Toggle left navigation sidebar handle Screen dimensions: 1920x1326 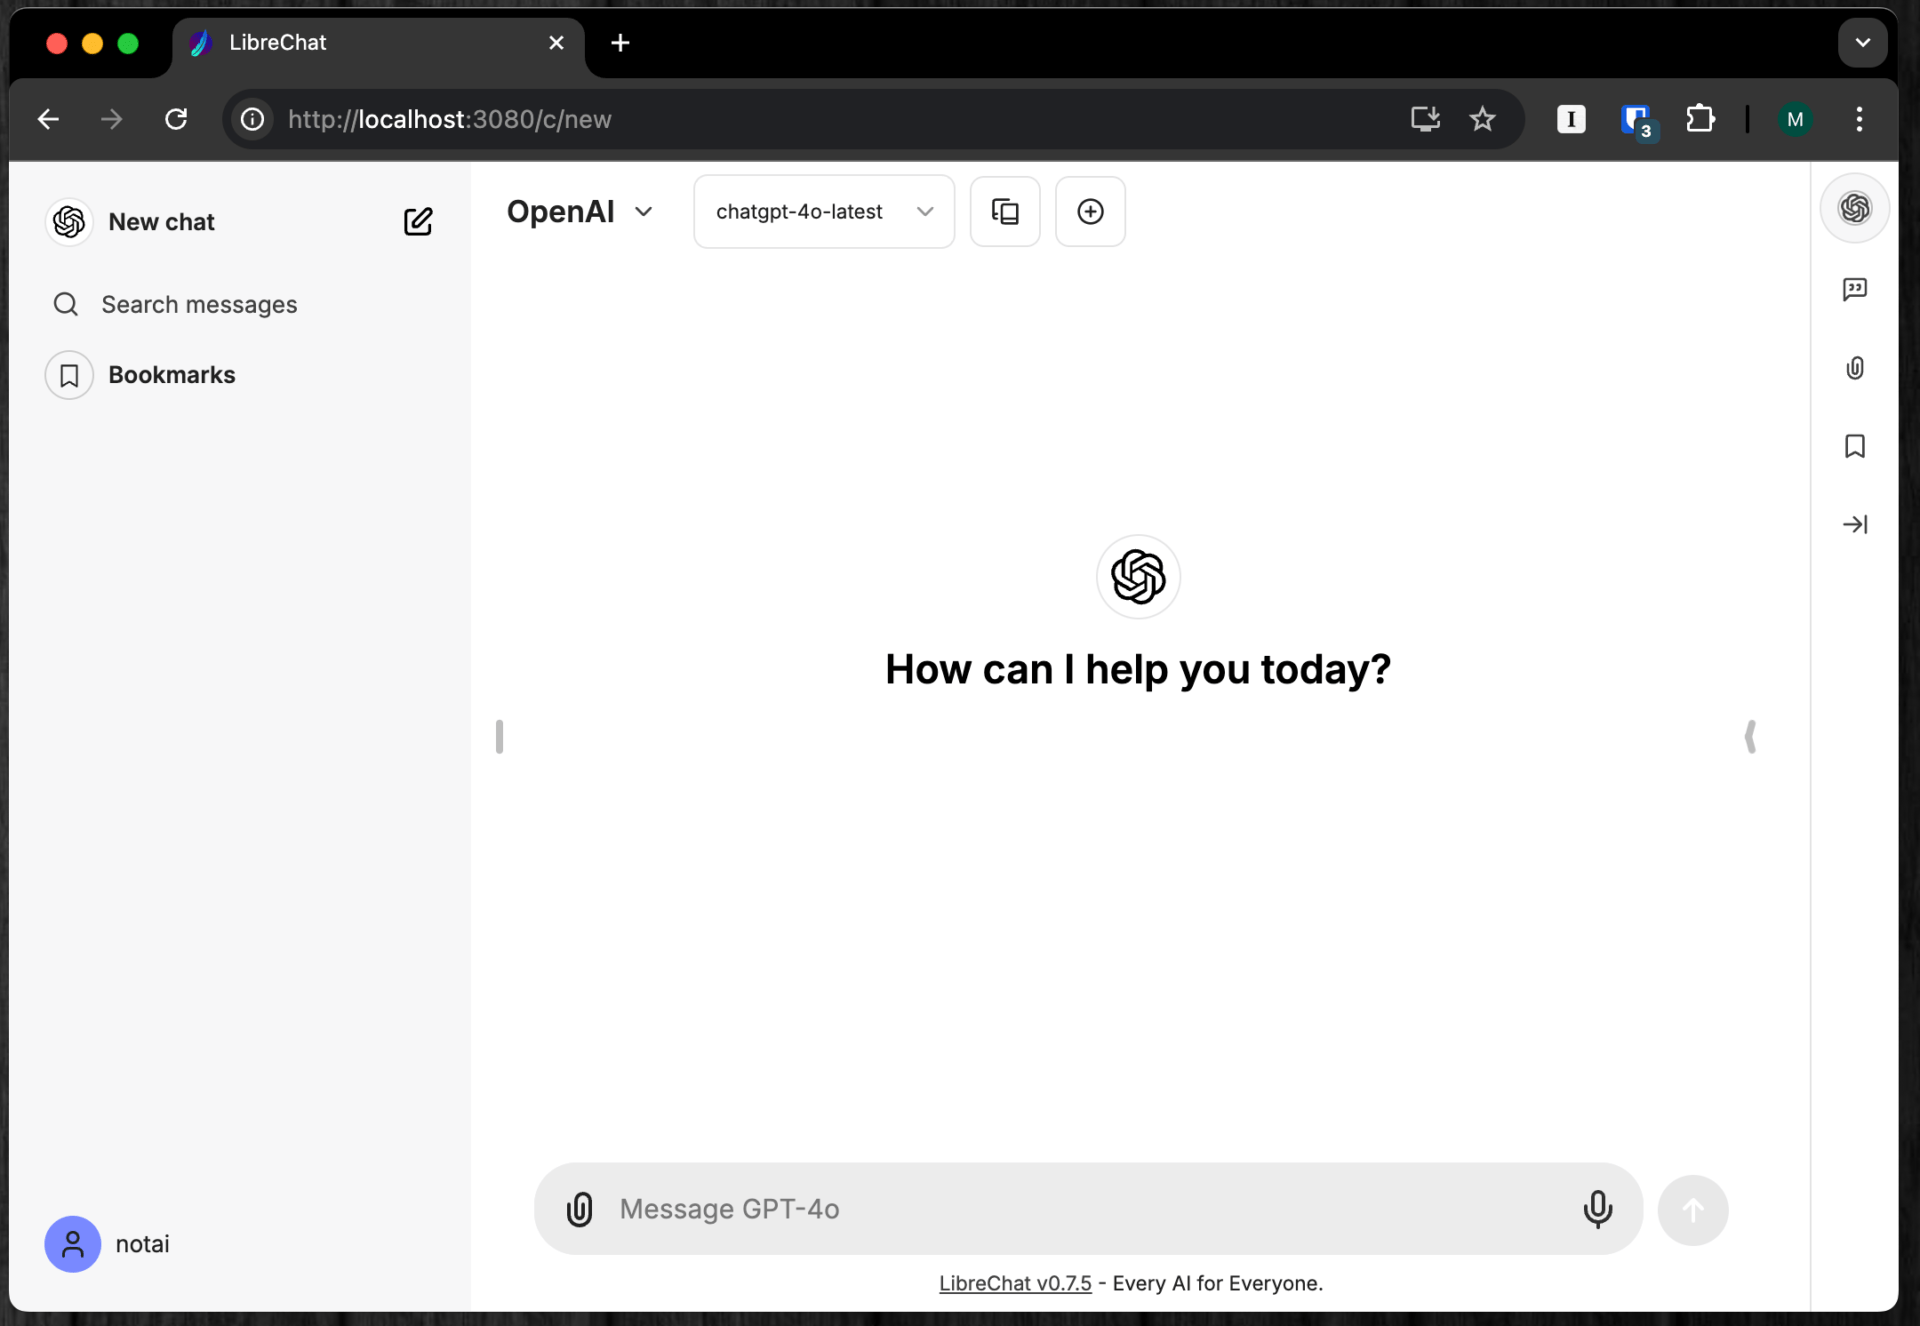(x=499, y=737)
